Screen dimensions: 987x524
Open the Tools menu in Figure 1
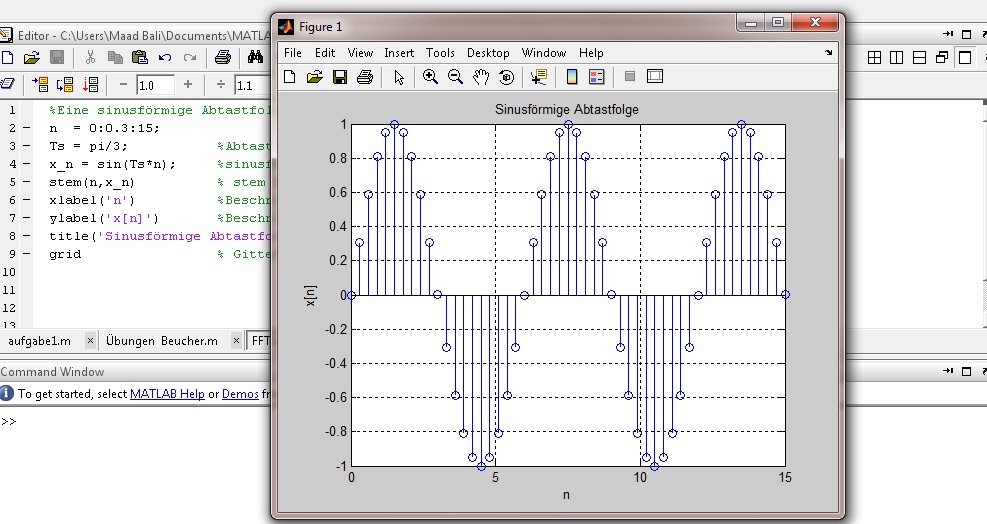pyautogui.click(x=440, y=53)
